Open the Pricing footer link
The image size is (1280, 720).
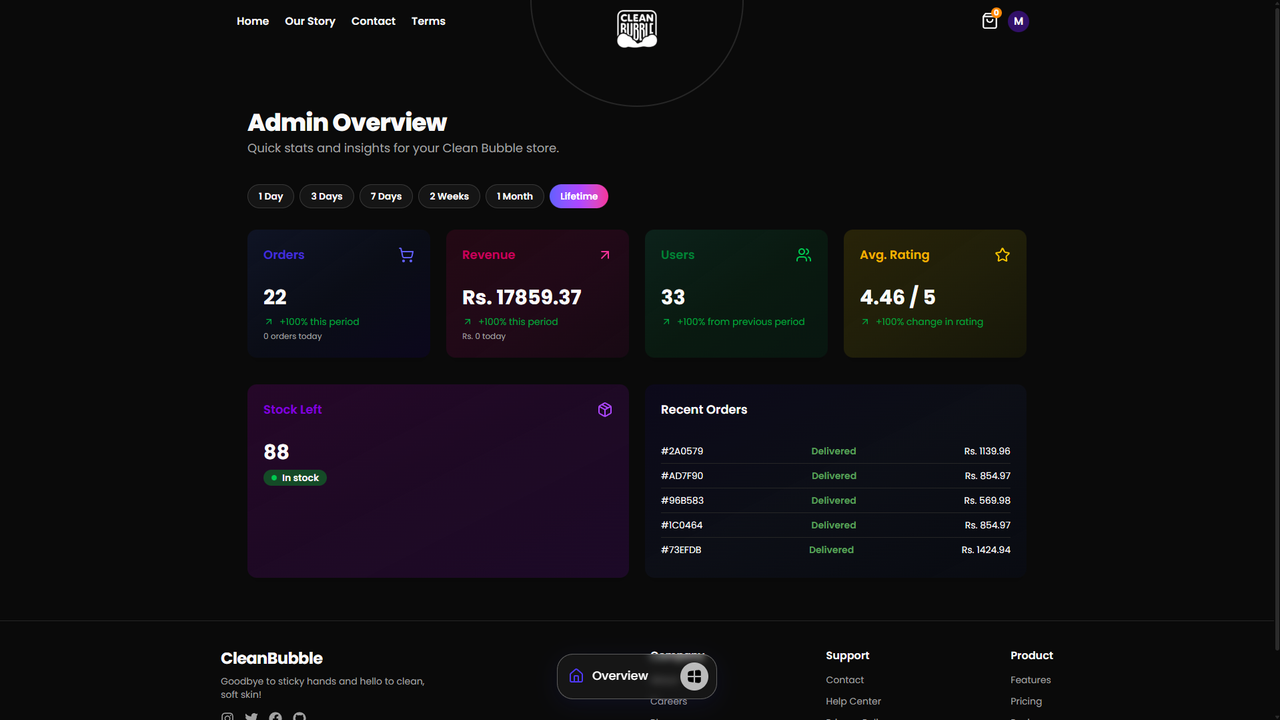(1026, 702)
